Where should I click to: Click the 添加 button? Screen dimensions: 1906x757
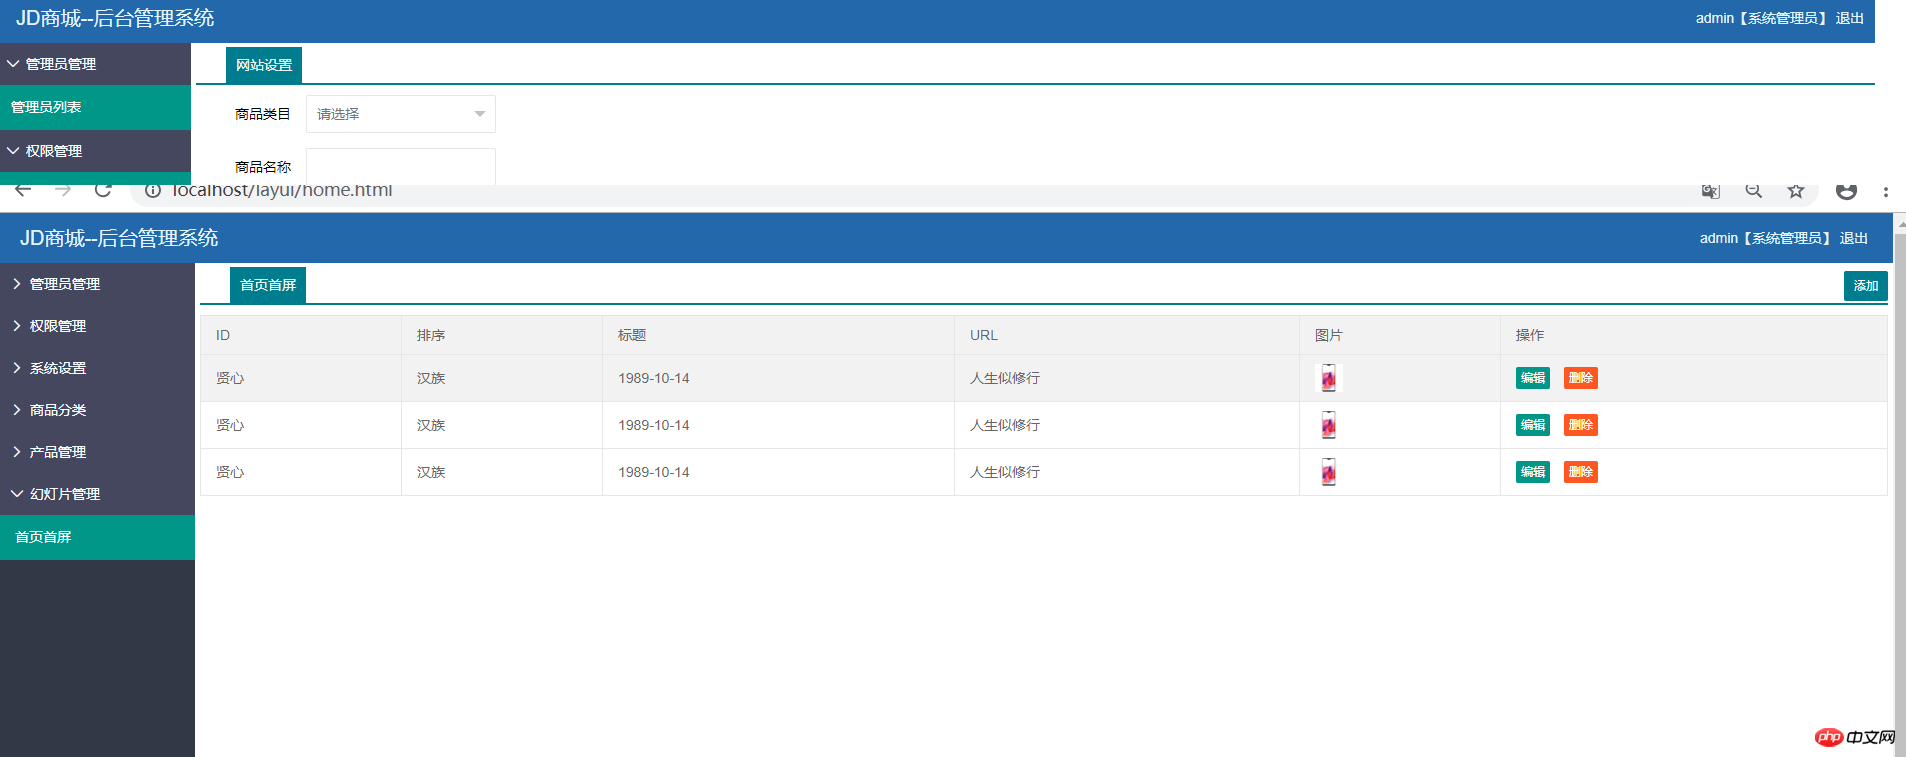tap(1866, 286)
